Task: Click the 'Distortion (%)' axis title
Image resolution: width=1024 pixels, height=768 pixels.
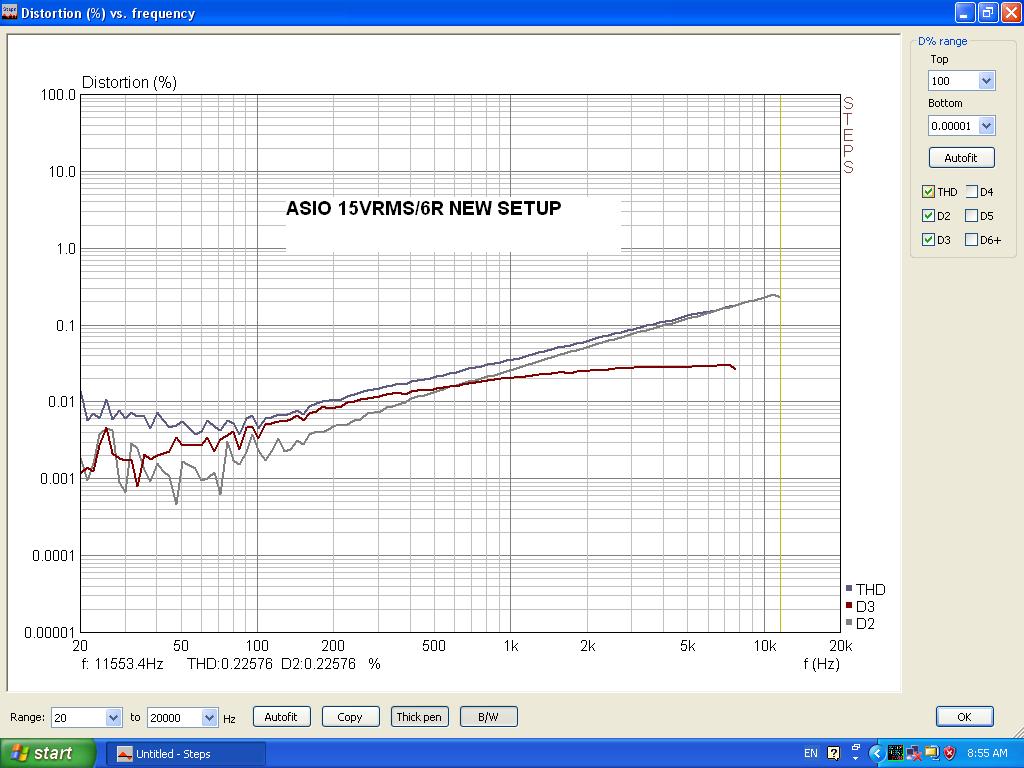Action: tap(129, 82)
